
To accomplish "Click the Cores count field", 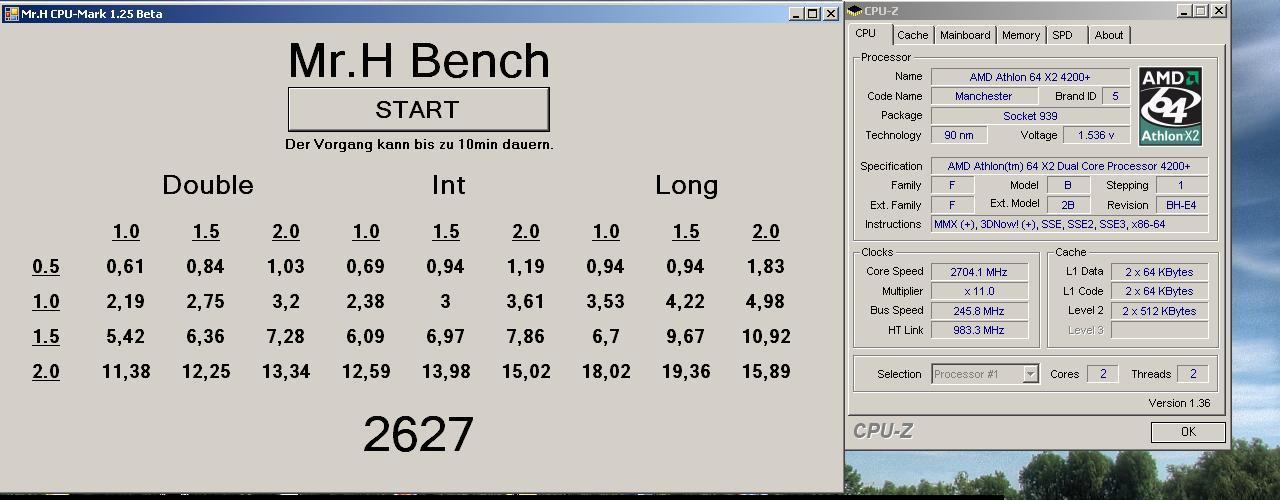I will [1103, 374].
